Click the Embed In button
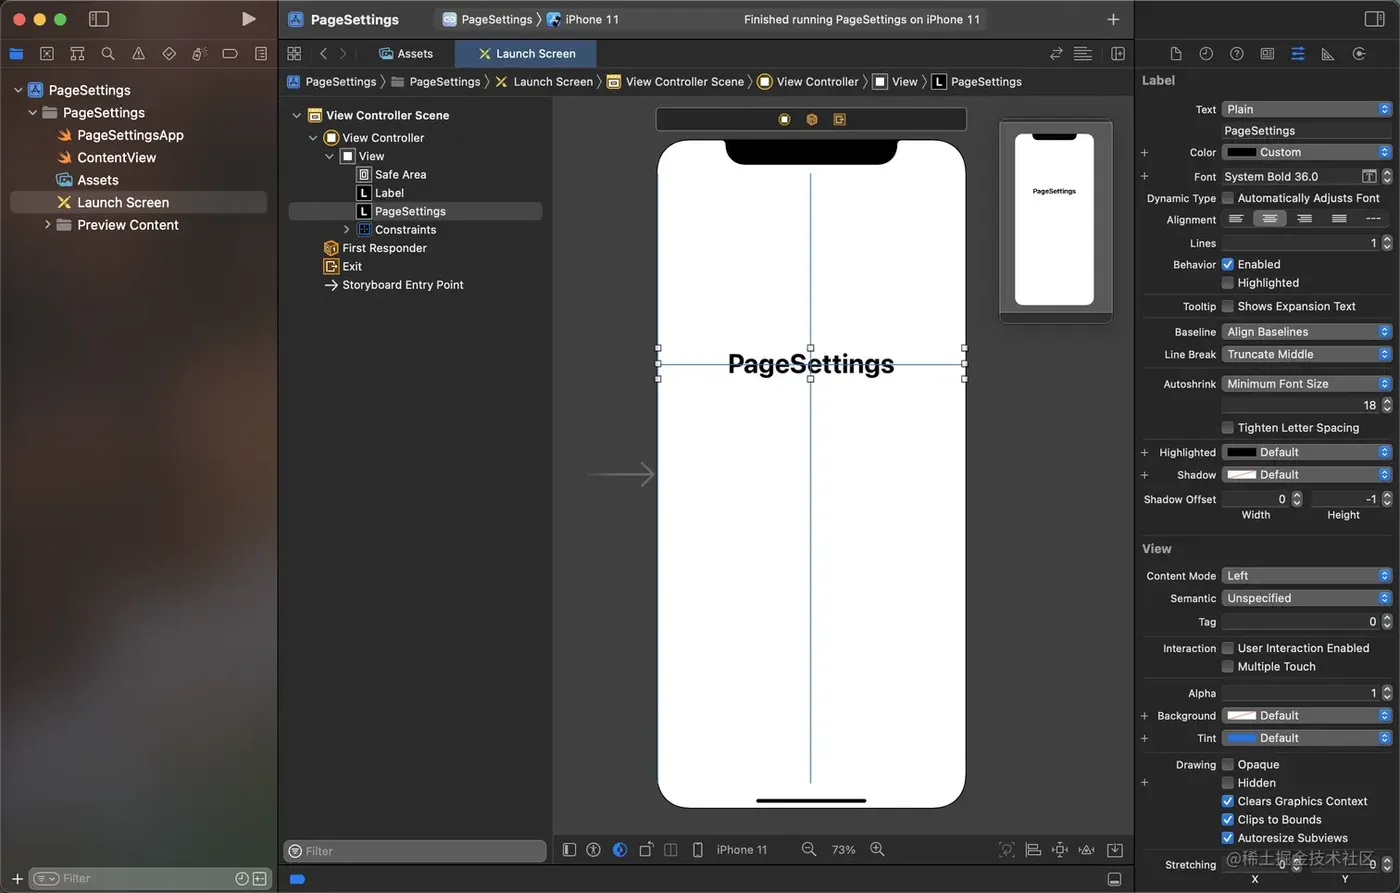 pos(1115,850)
